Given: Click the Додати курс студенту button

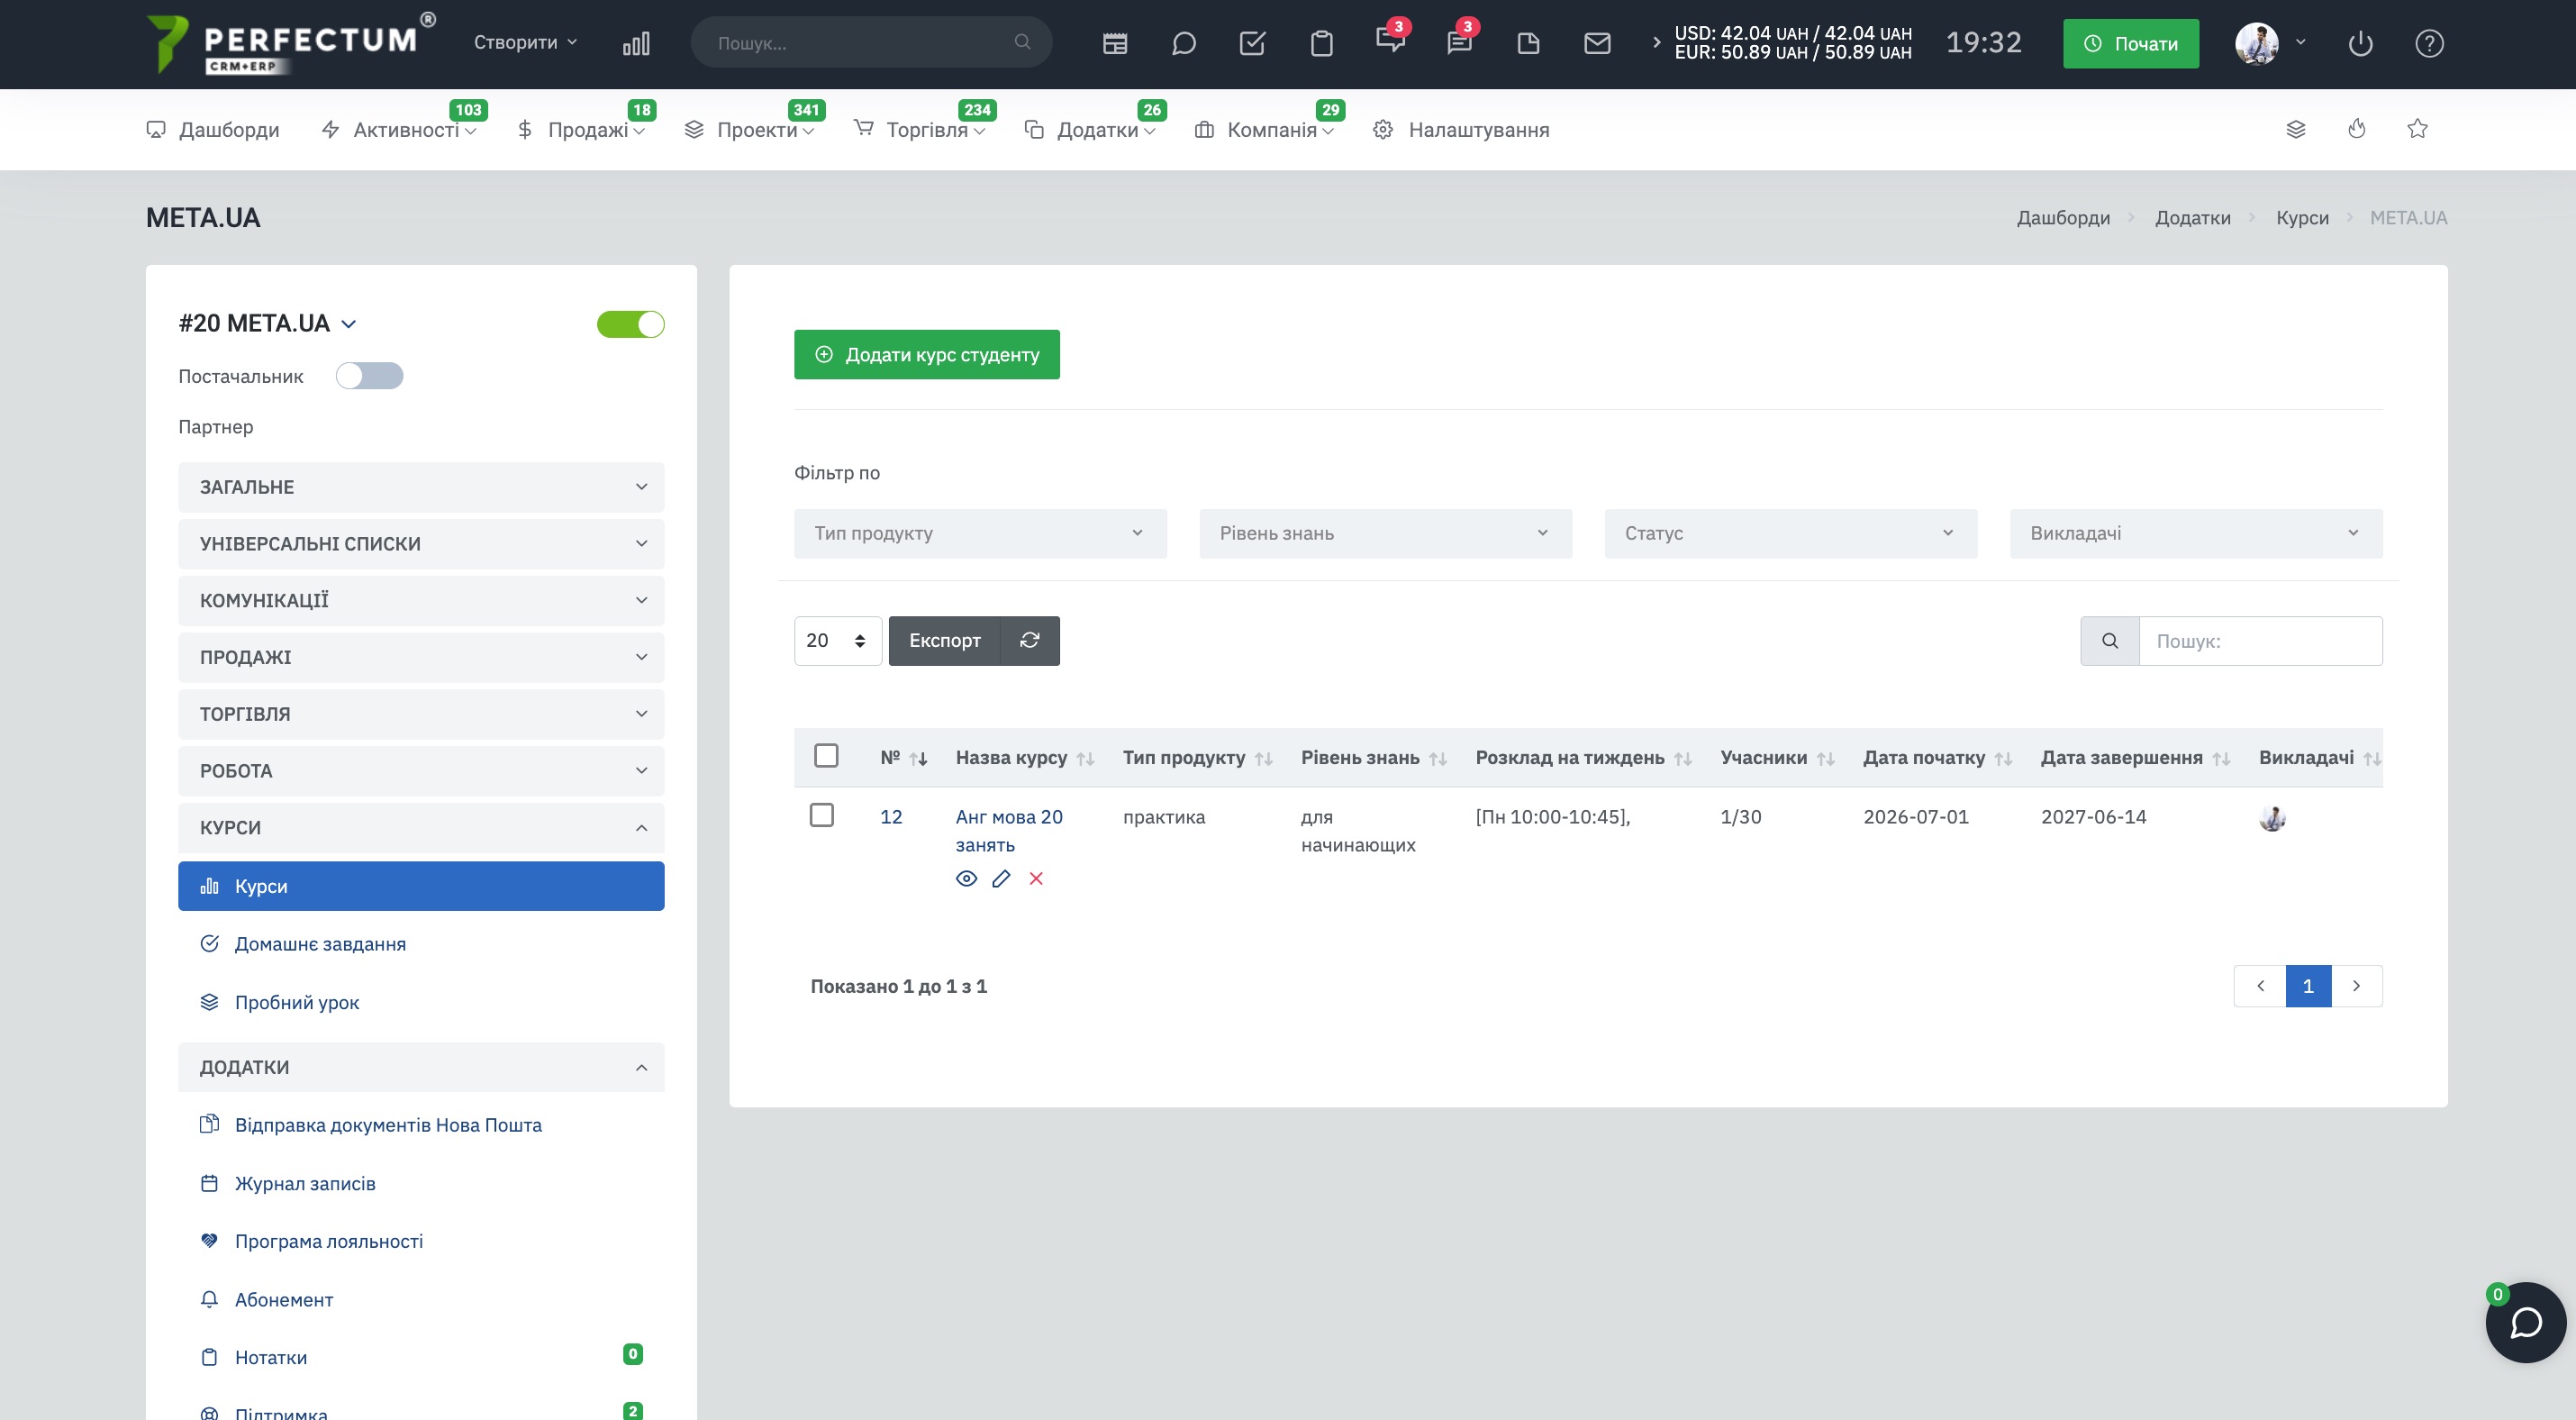Looking at the screenshot, I should point(927,355).
